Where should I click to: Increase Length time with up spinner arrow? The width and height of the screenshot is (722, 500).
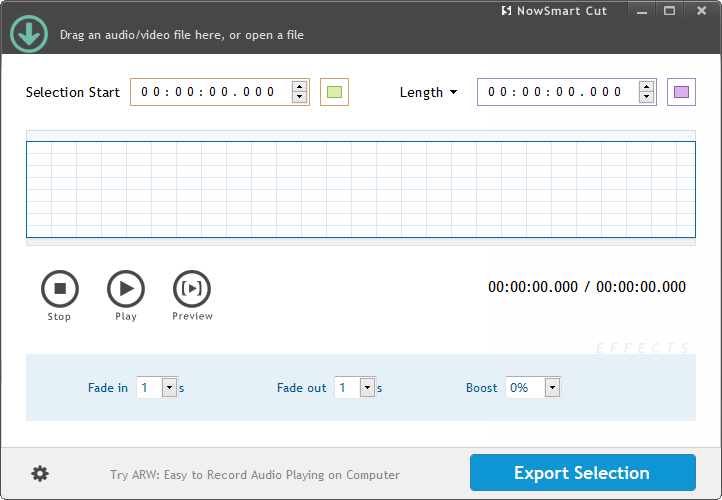(x=646, y=87)
